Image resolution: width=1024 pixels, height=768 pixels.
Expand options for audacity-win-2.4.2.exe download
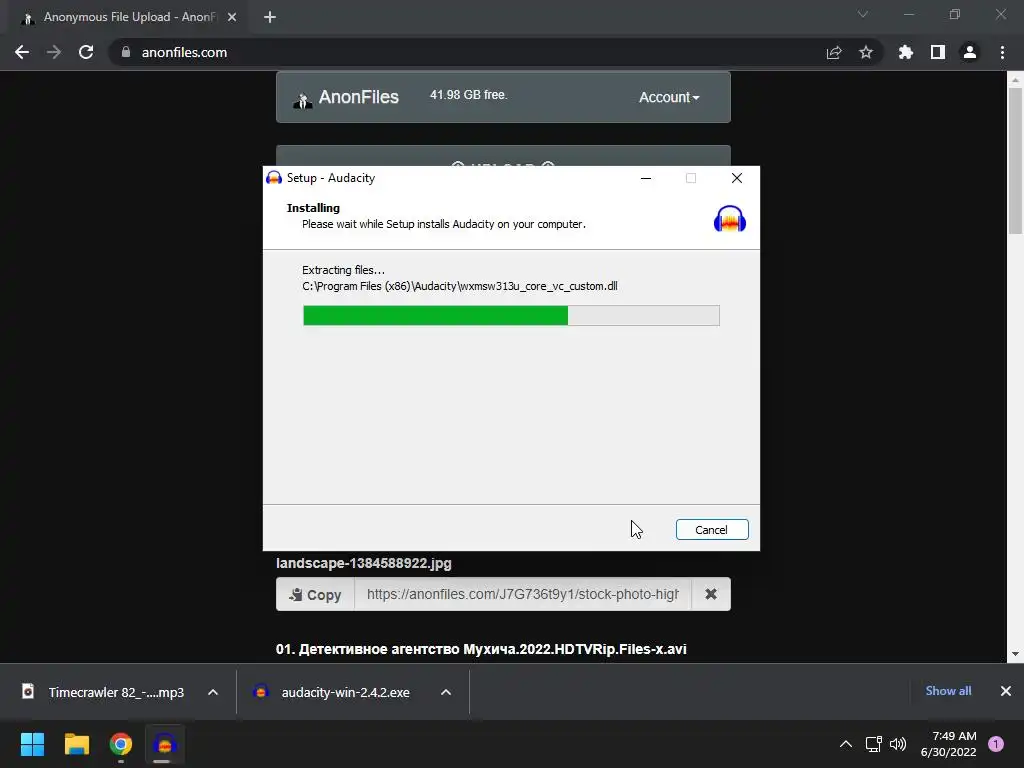[446, 692]
